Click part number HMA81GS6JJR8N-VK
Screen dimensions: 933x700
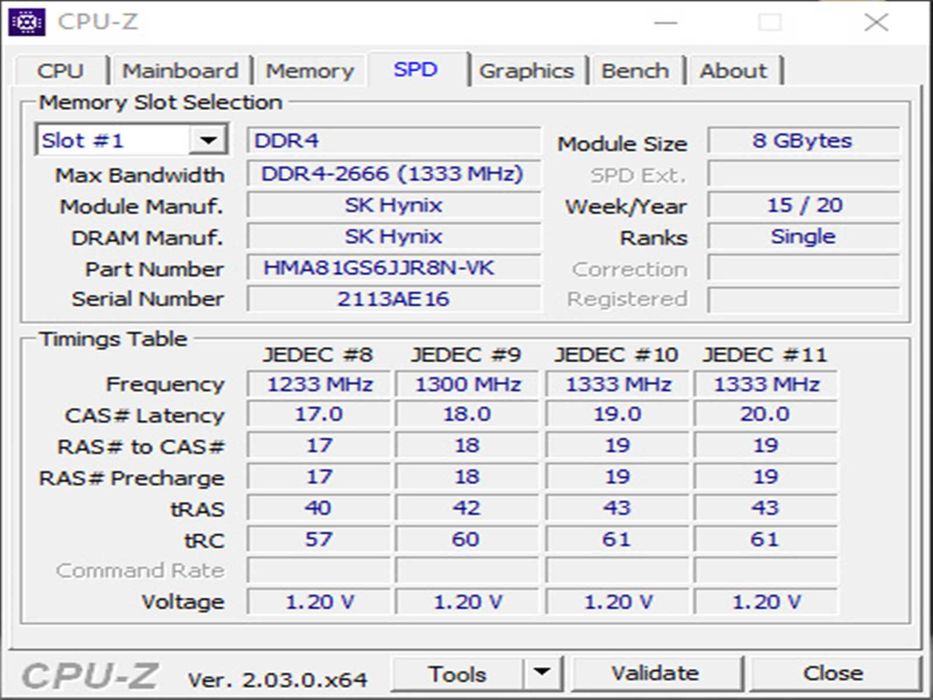coord(394,268)
